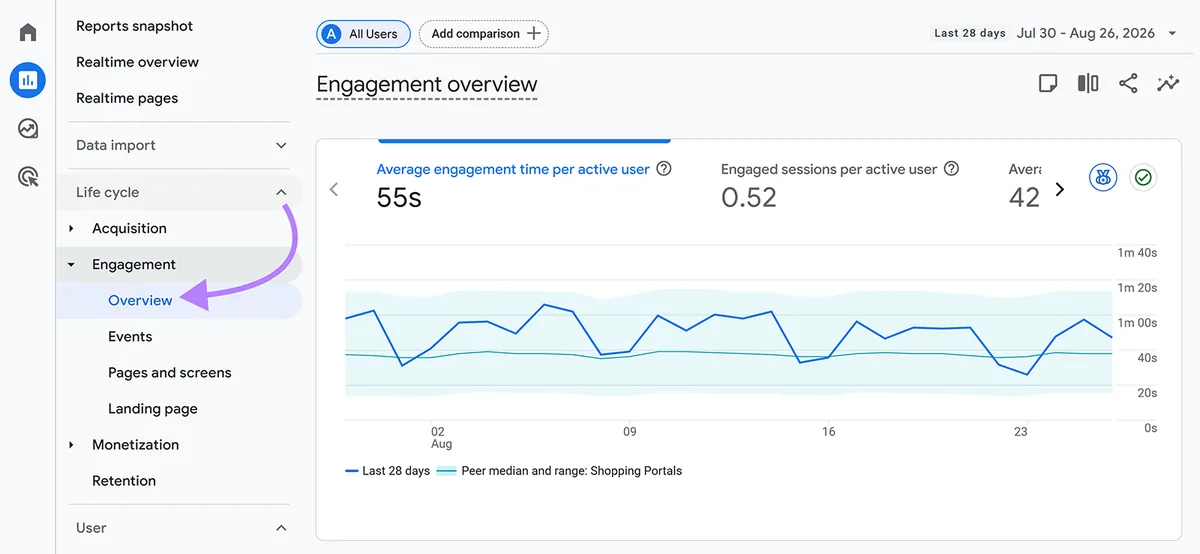Screen dimensions: 1200x554
Task: Open Pages and screens report
Action: tap(170, 372)
